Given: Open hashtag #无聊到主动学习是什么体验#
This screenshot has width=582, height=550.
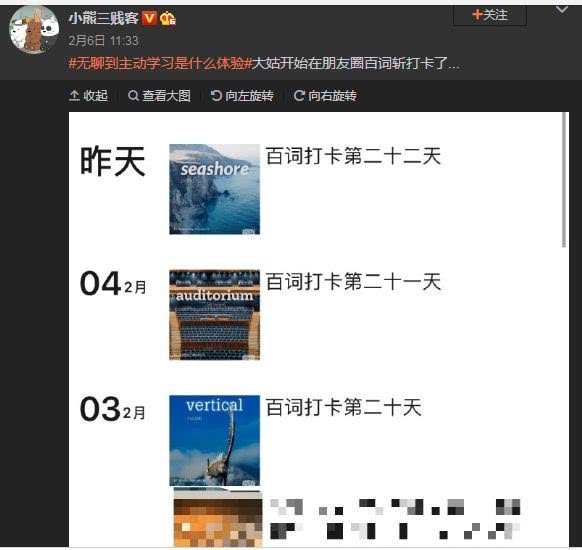Looking at the screenshot, I should tap(160, 63).
